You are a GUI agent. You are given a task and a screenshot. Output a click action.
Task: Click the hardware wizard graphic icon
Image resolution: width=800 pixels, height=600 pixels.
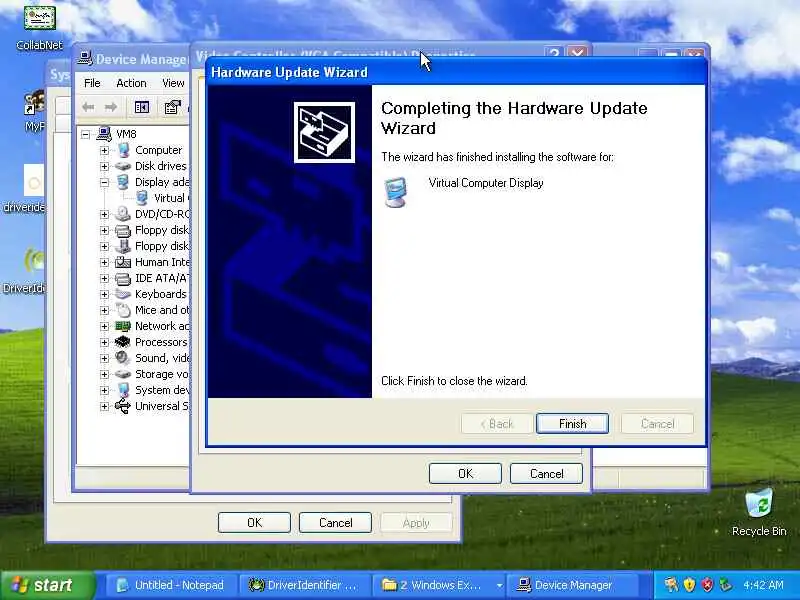point(324,132)
